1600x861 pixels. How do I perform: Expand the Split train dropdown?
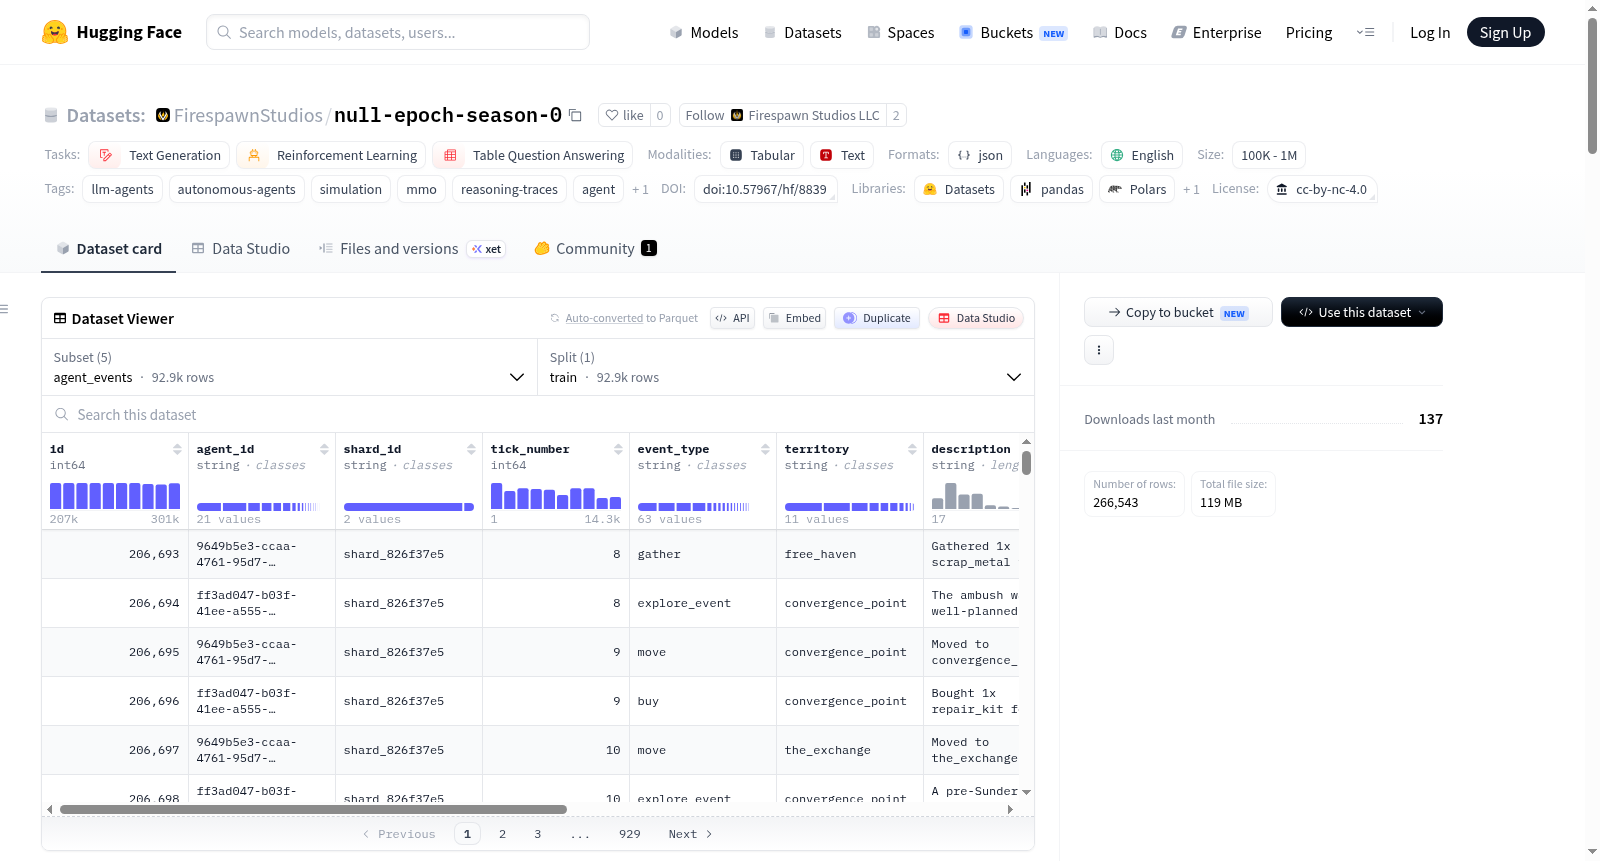click(786, 367)
